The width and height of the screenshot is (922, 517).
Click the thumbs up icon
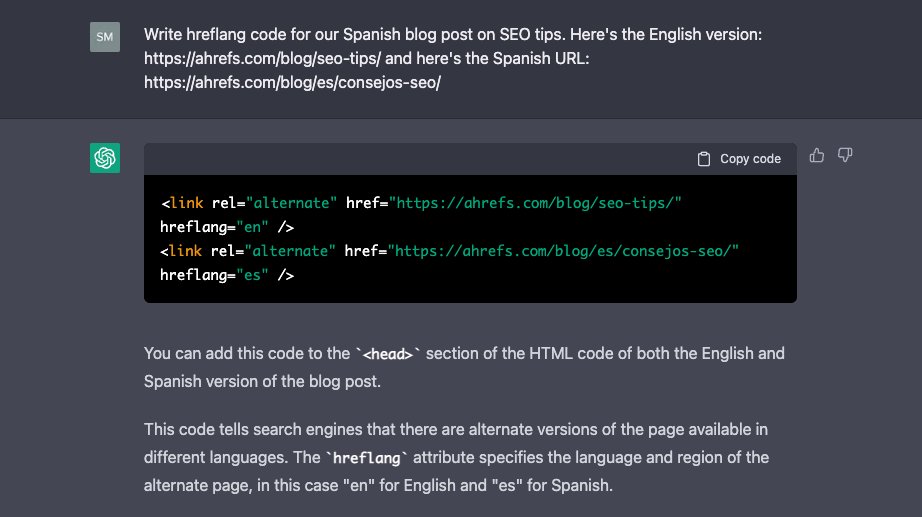816,155
